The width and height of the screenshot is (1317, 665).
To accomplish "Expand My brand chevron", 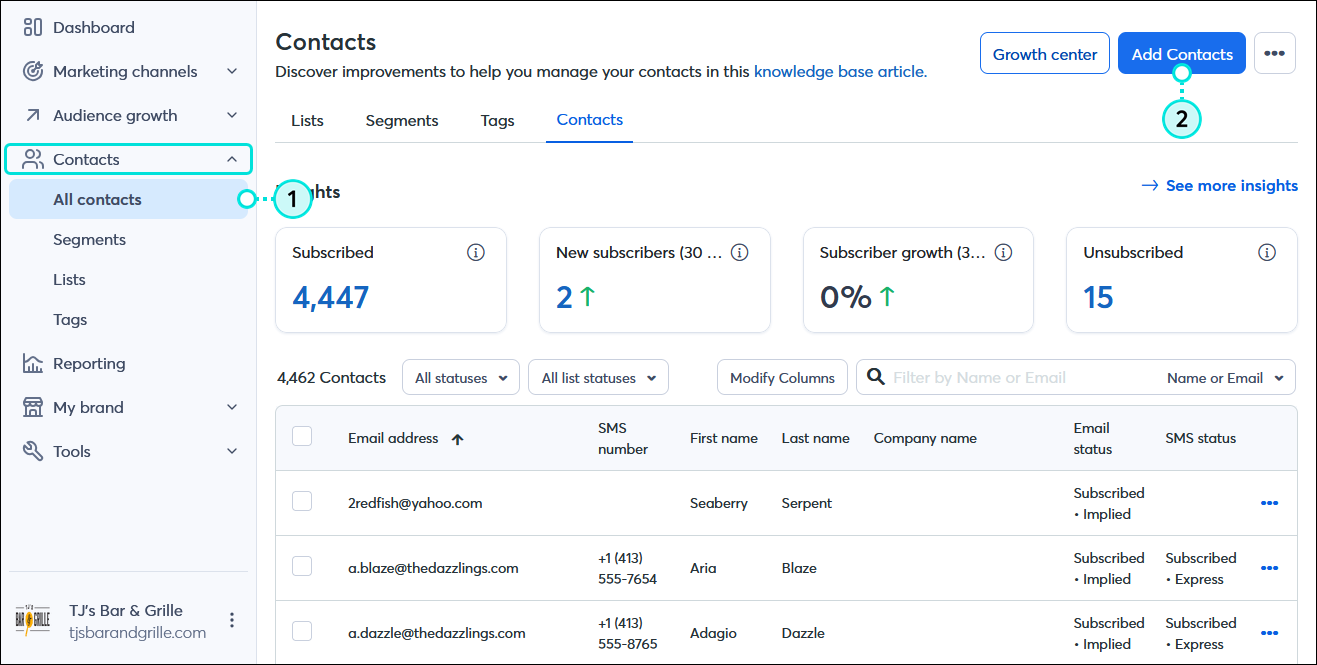I will [x=232, y=407].
